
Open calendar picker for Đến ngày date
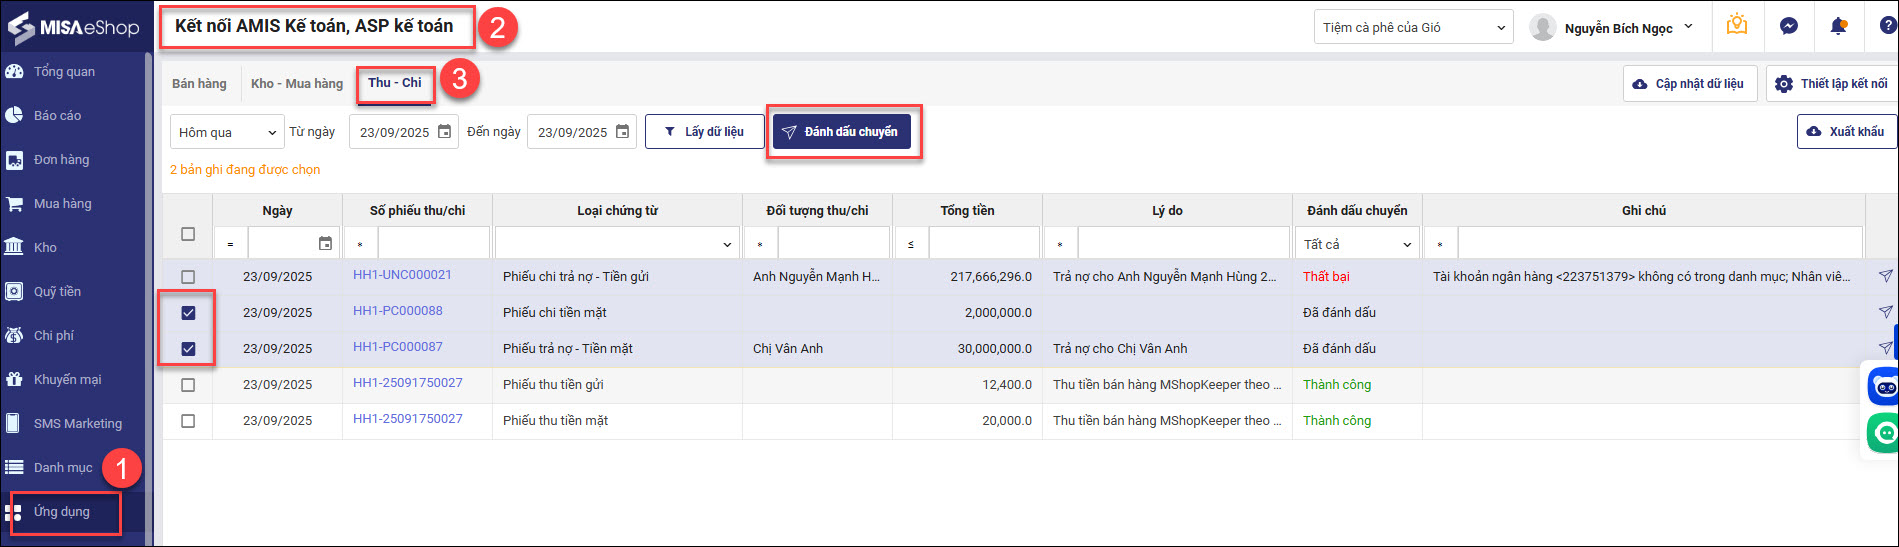pos(623,132)
